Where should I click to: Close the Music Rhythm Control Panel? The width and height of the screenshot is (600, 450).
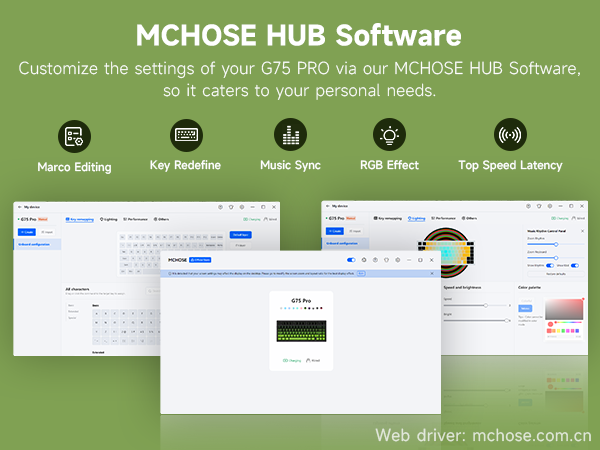pyautogui.click(x=583, y=230)
